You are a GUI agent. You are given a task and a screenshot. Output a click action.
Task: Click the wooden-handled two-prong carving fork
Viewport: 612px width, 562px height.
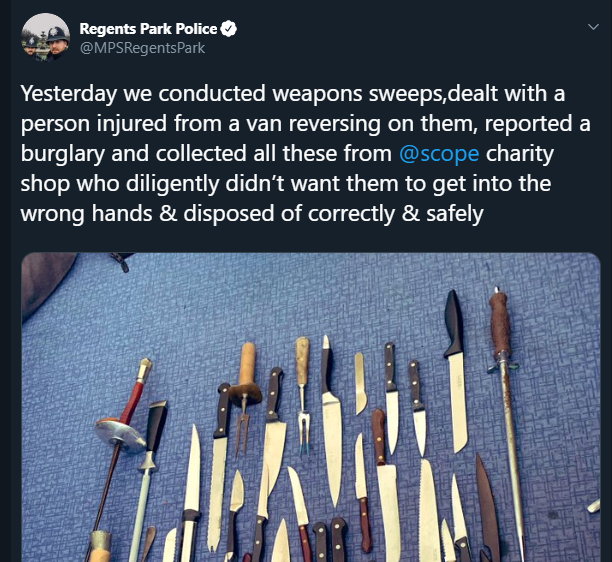click(245, 398)
